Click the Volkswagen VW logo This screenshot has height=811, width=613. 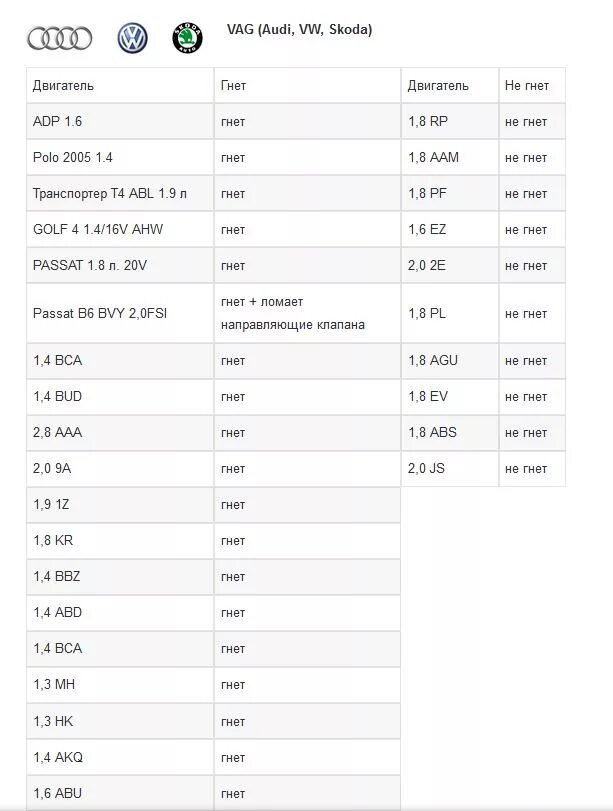pyautogui.click(x=132, y=38)
